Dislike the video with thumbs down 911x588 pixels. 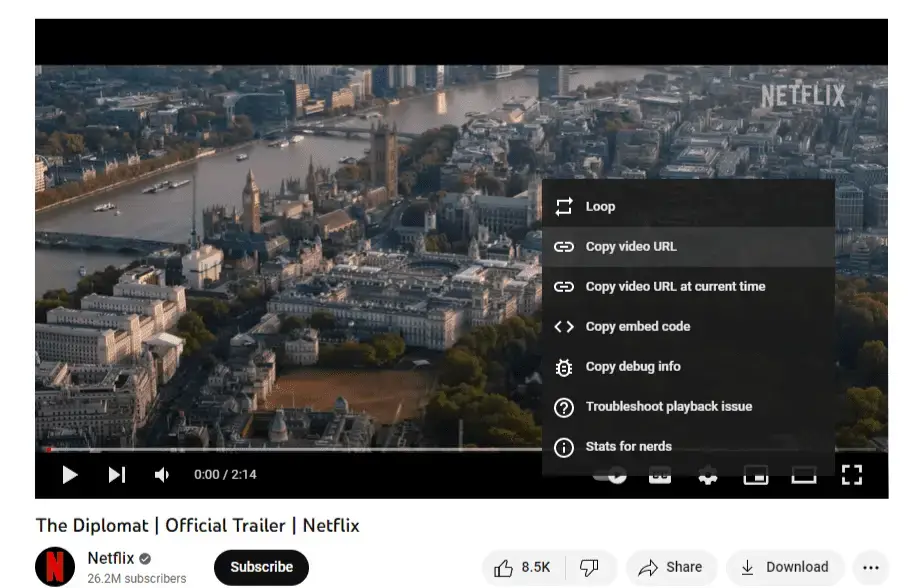590,567
